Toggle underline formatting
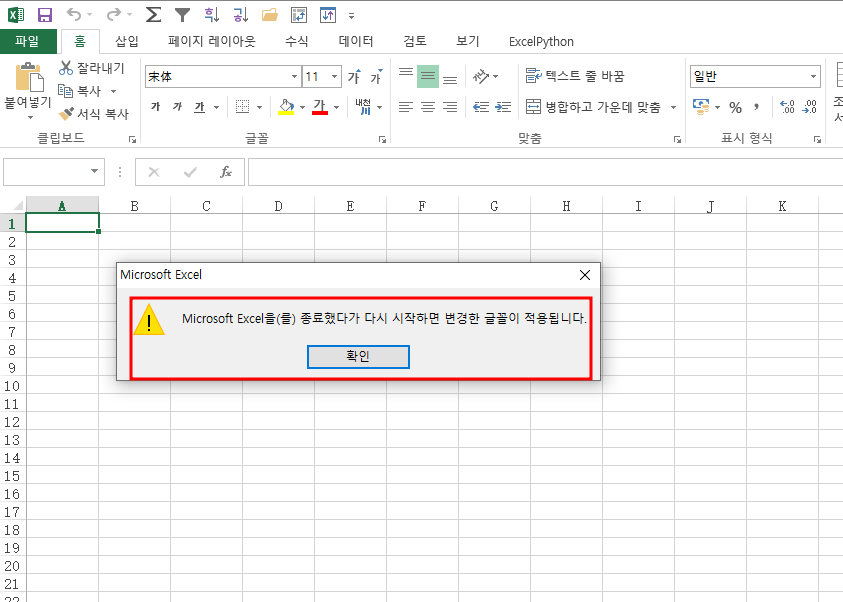 point(199,107)
